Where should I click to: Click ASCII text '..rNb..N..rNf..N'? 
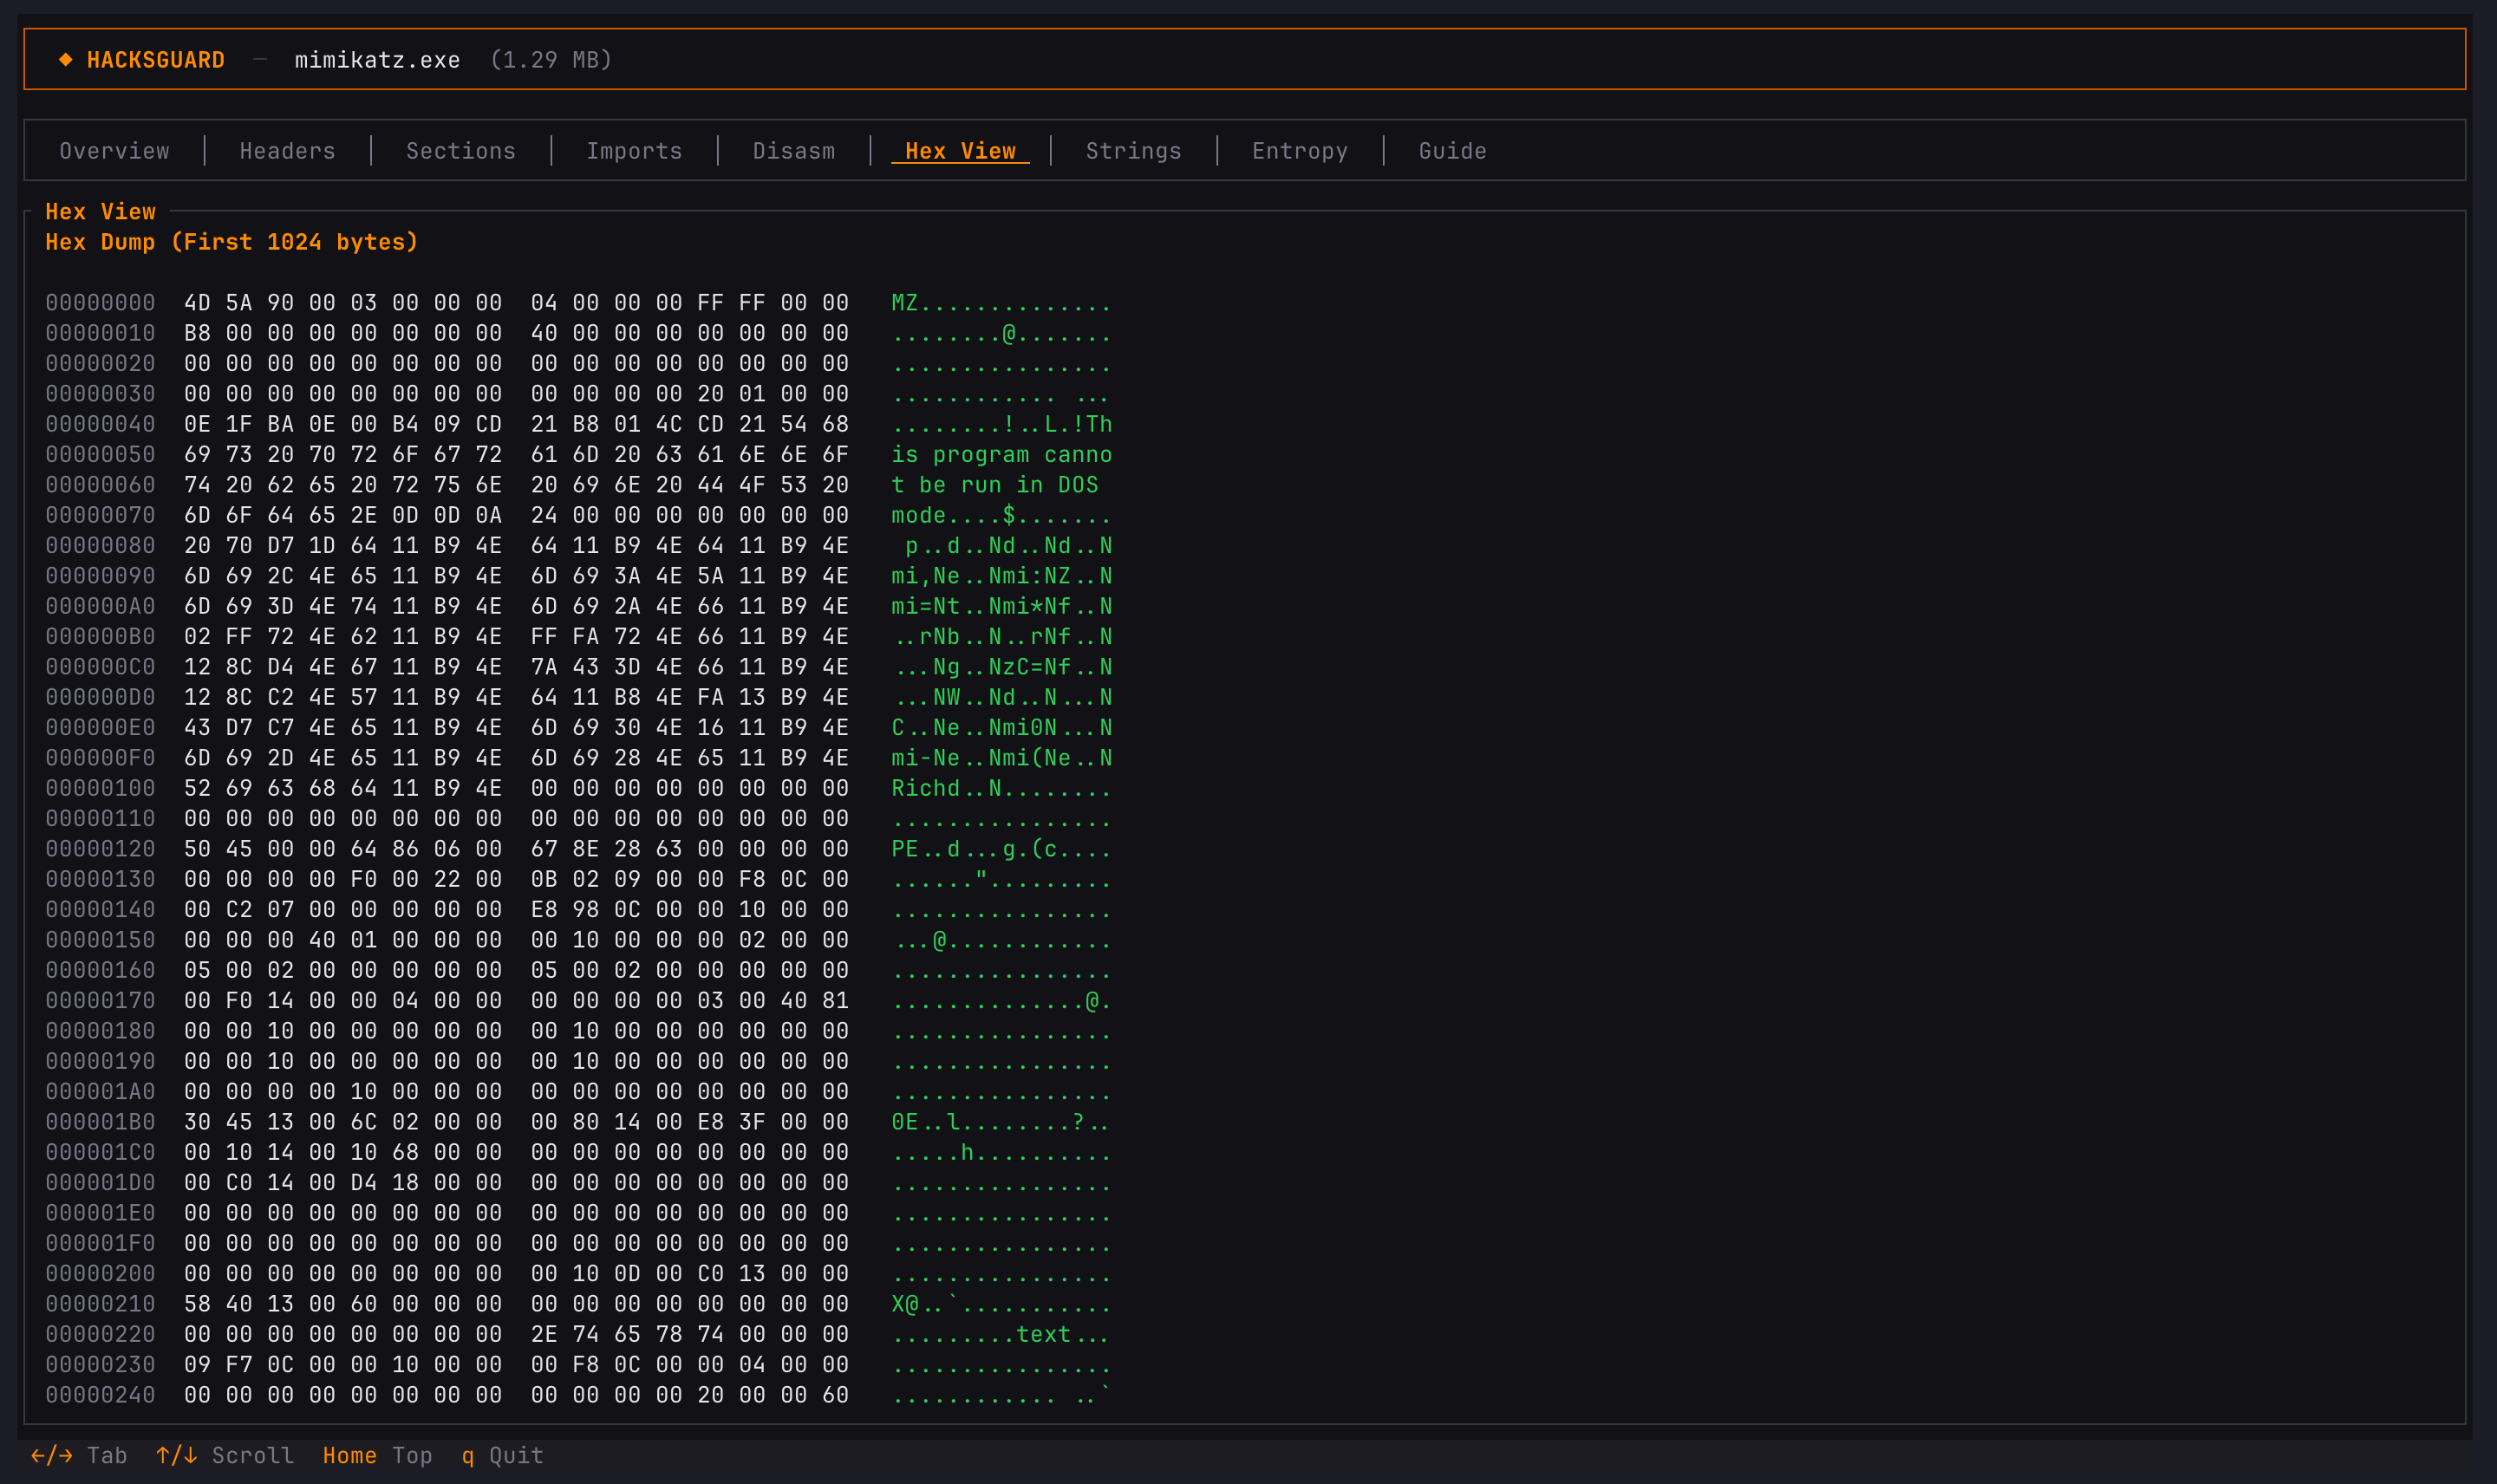point(1002,637)
